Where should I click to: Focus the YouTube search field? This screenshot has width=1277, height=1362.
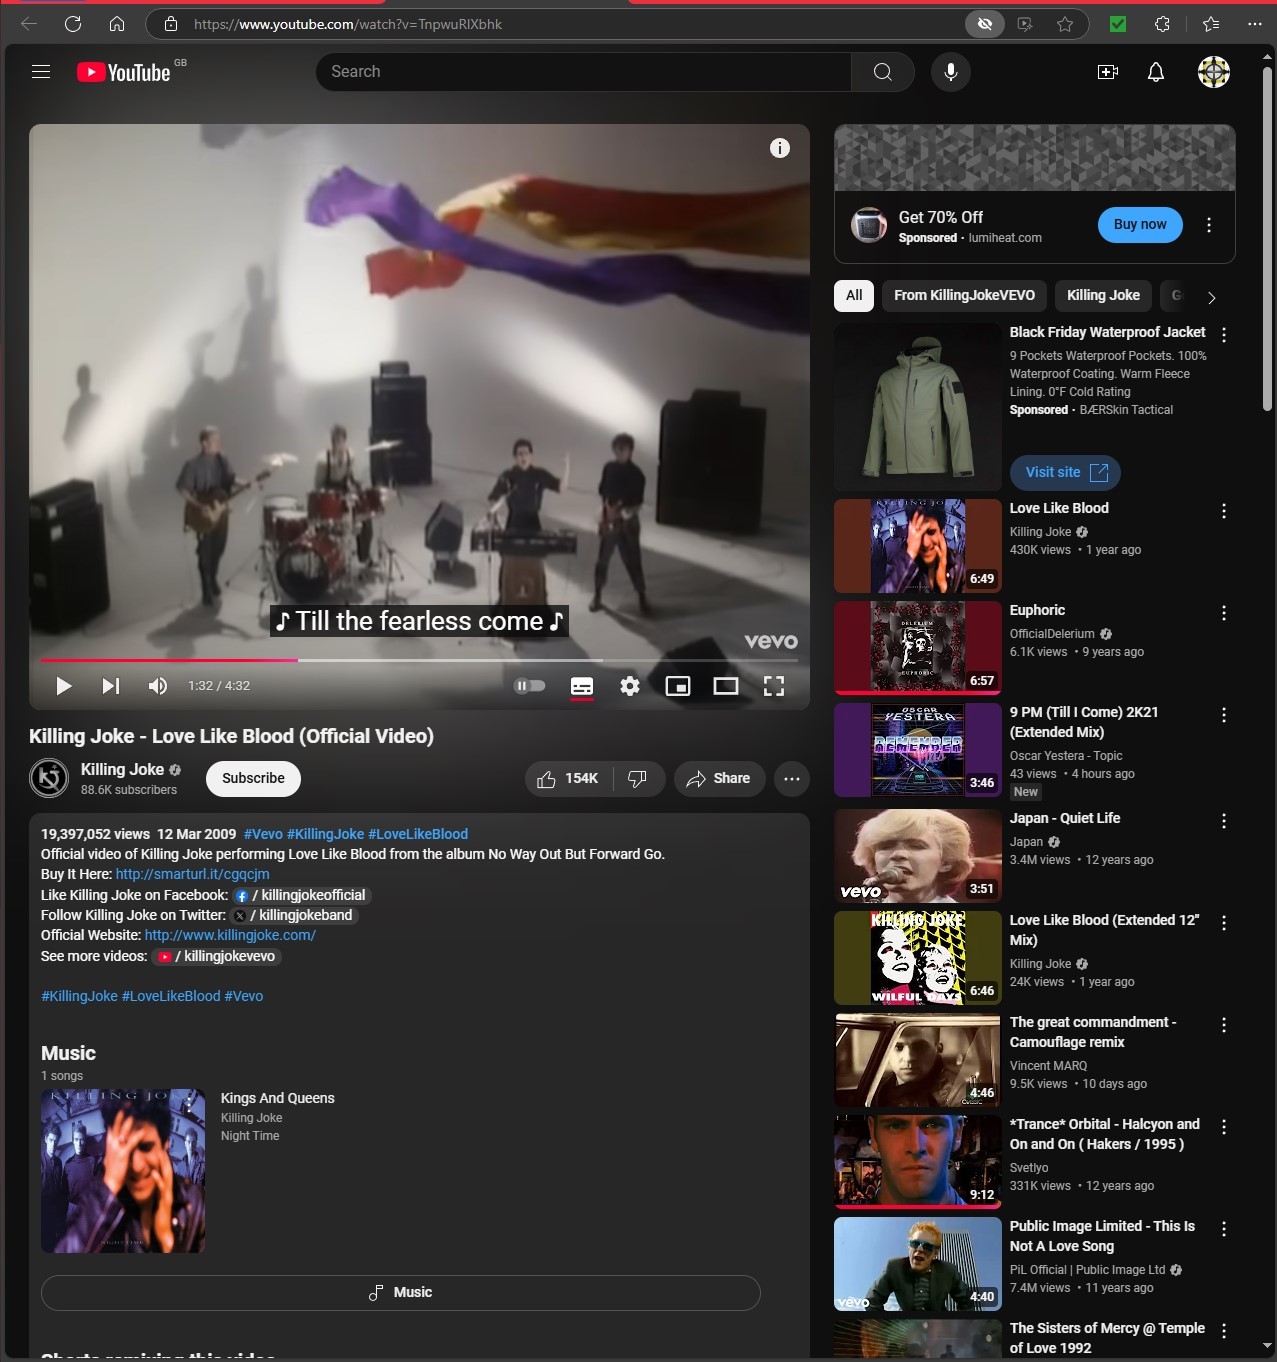point(584,72)
